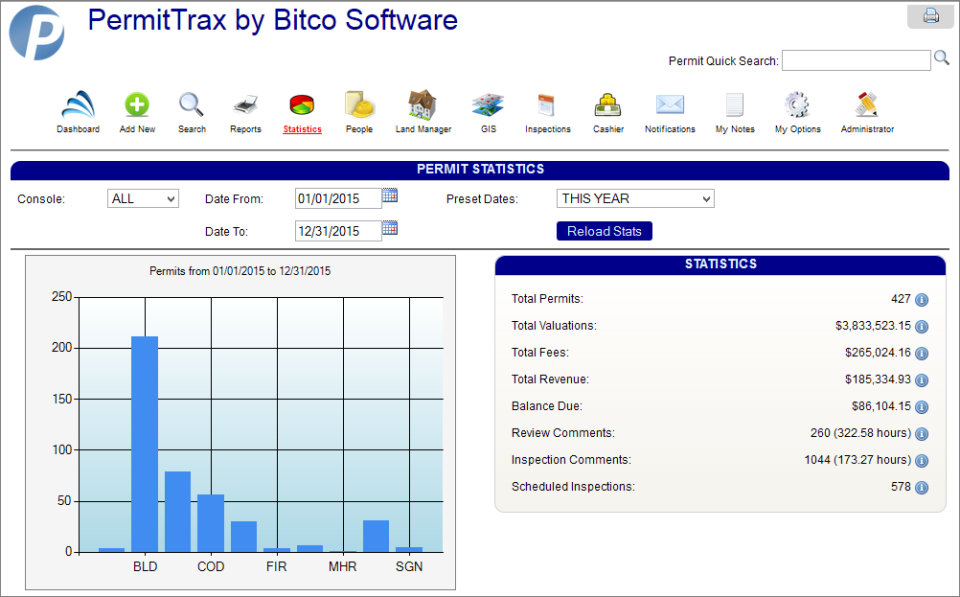Image resolution: width=960 pixels, height=597 pixels.
Task: Click the Inspections menu label
Action: [x=547, y=129]
